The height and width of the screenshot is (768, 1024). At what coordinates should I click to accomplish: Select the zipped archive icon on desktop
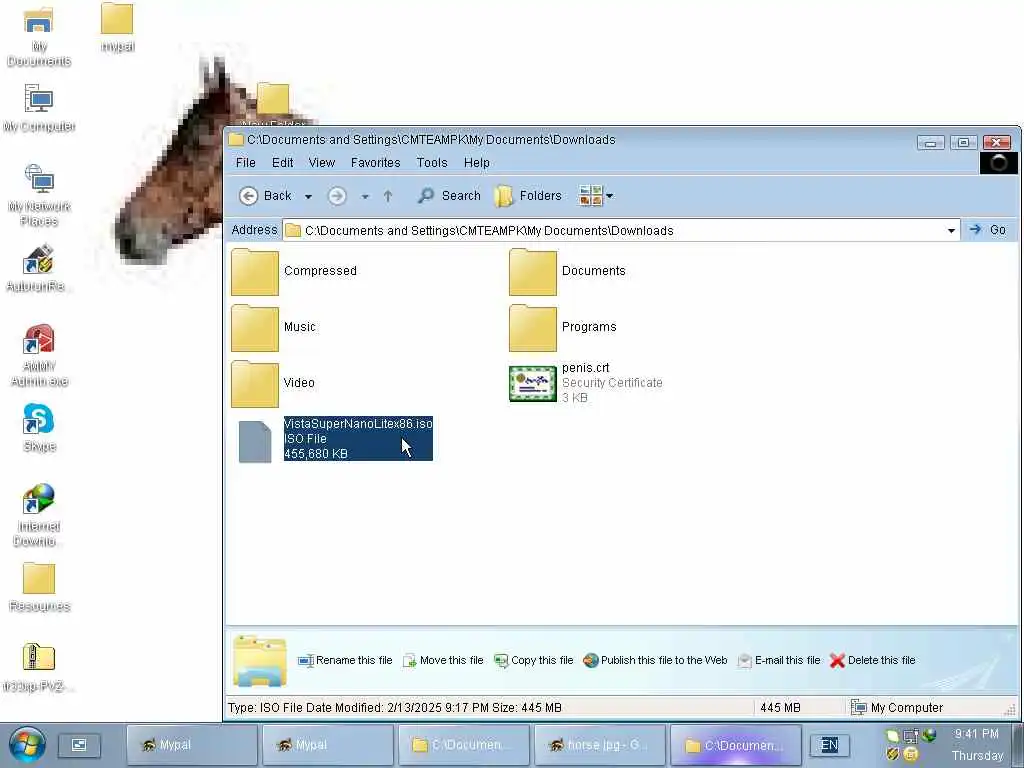pos(39,666)
